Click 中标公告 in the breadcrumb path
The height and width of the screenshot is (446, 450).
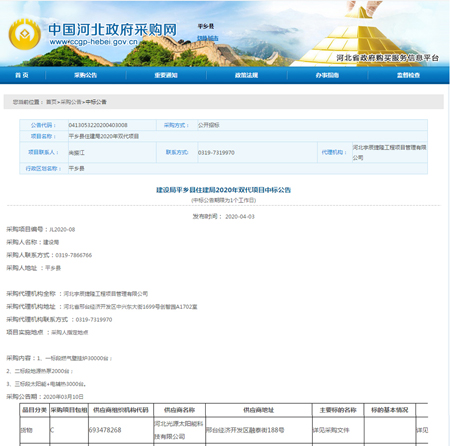[96, 102]
